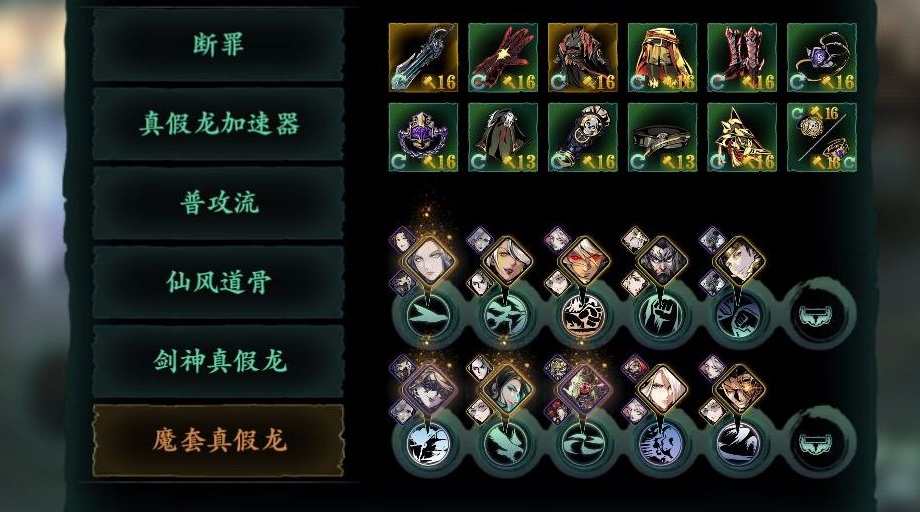Select the red gloves equipment slot

click(503, 57)
